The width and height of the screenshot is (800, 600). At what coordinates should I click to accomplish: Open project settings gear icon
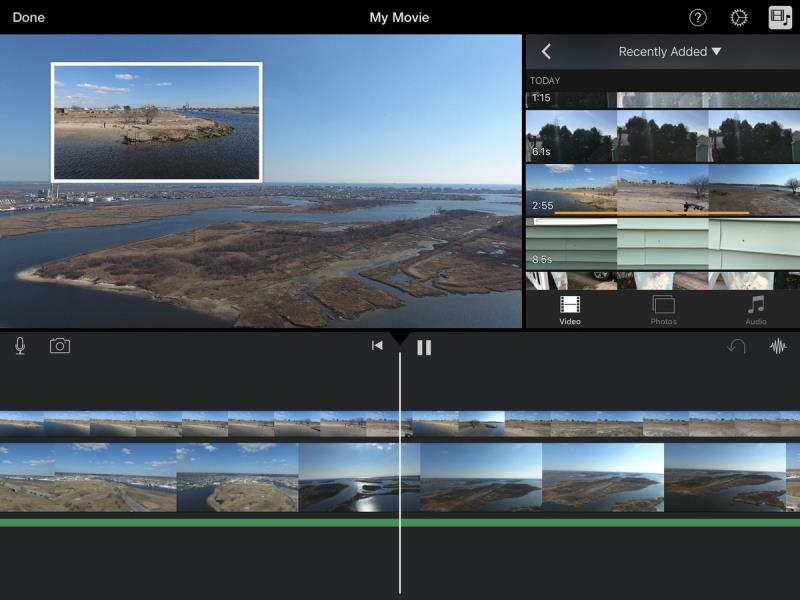(739, 18)
